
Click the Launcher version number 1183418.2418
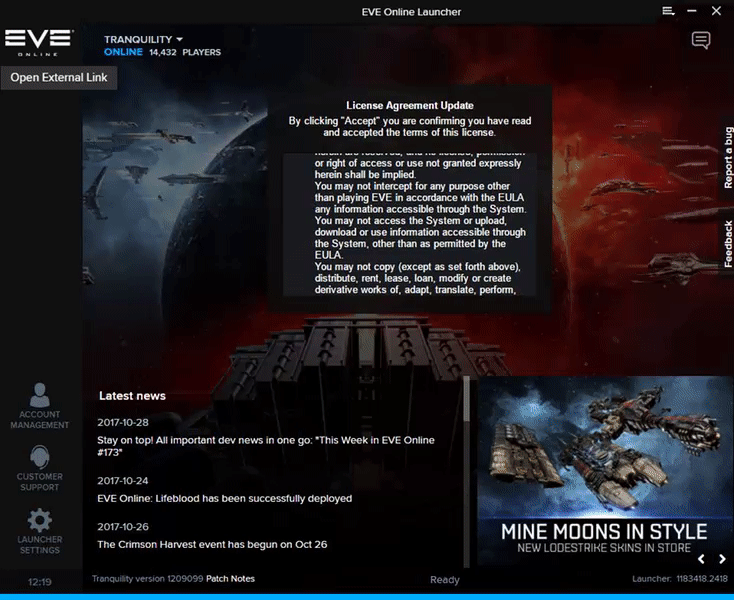(702, 578)
